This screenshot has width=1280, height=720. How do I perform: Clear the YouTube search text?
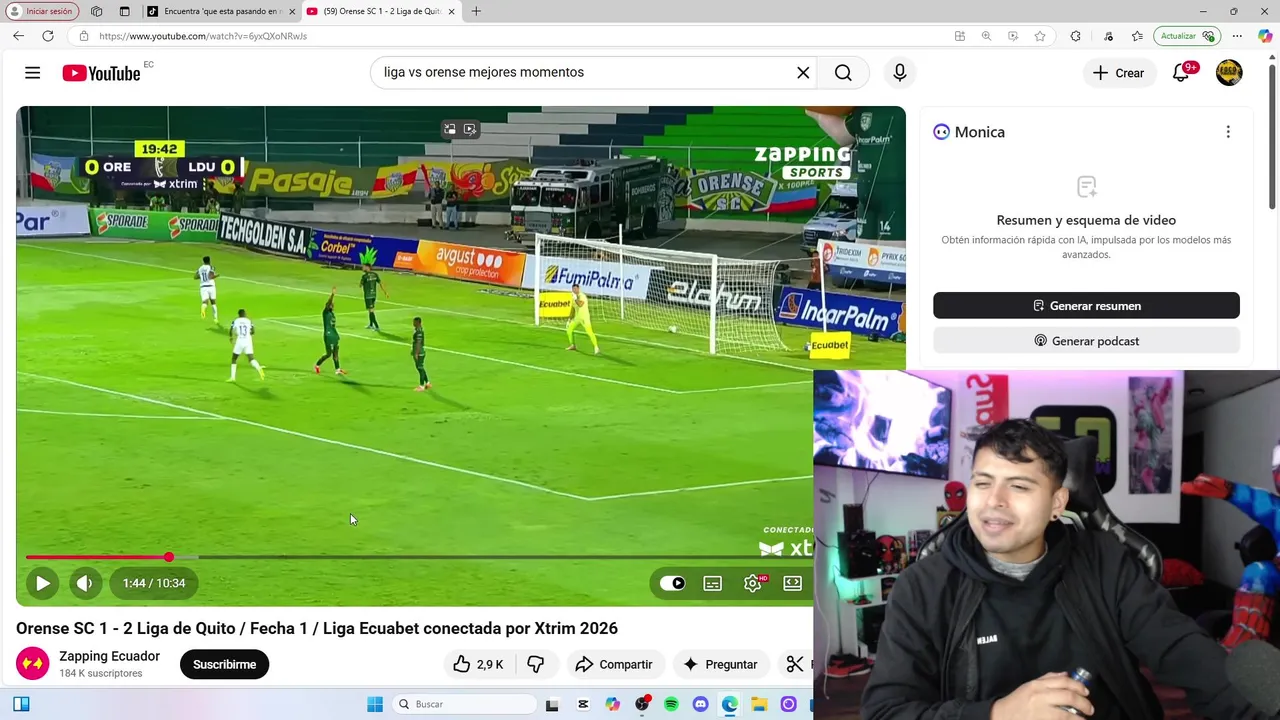[803, 72]
